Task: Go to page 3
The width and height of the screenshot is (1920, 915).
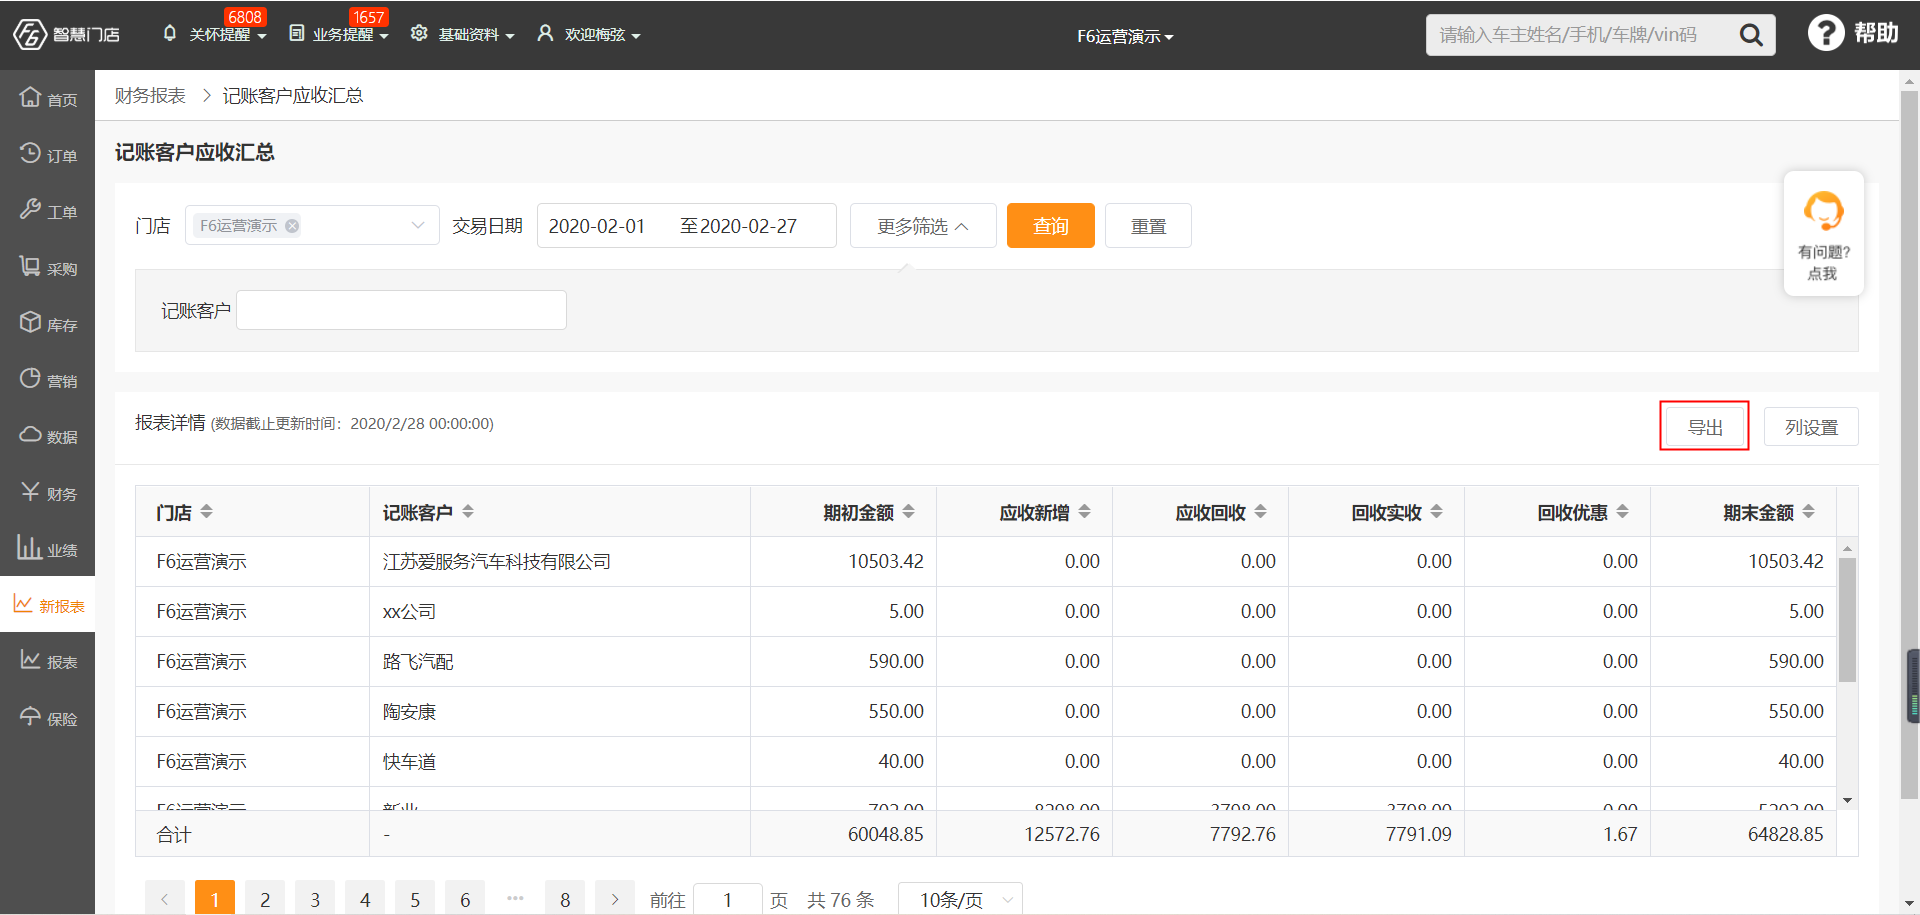Action: [315, 899]
